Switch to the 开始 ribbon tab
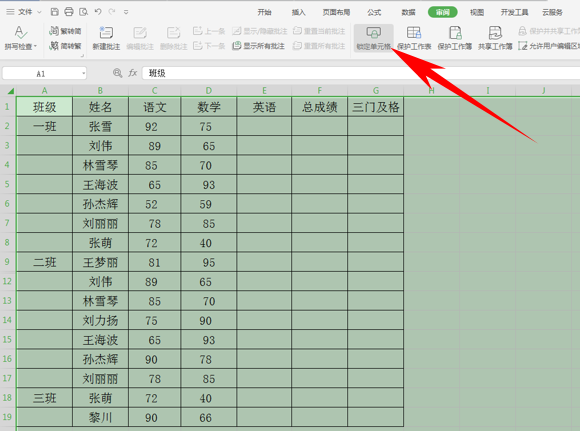Screen dimensions: 580x431 264,12
